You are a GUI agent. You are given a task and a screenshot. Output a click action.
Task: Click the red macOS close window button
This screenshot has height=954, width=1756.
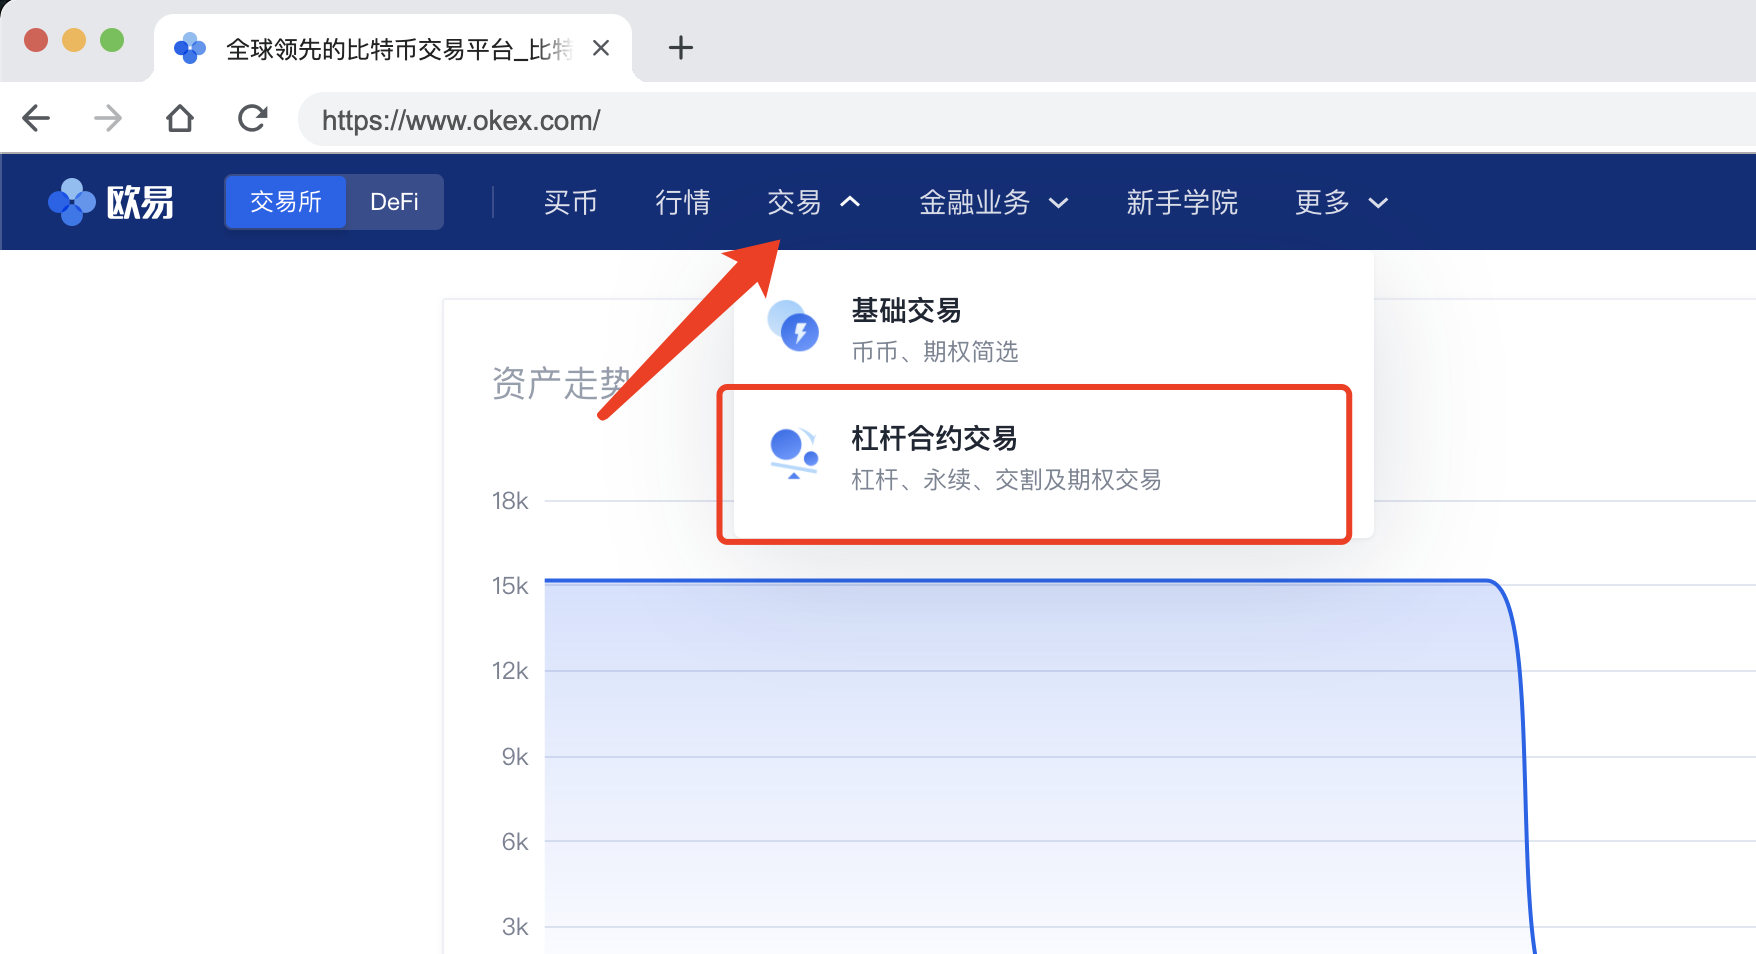pos(36,40)
